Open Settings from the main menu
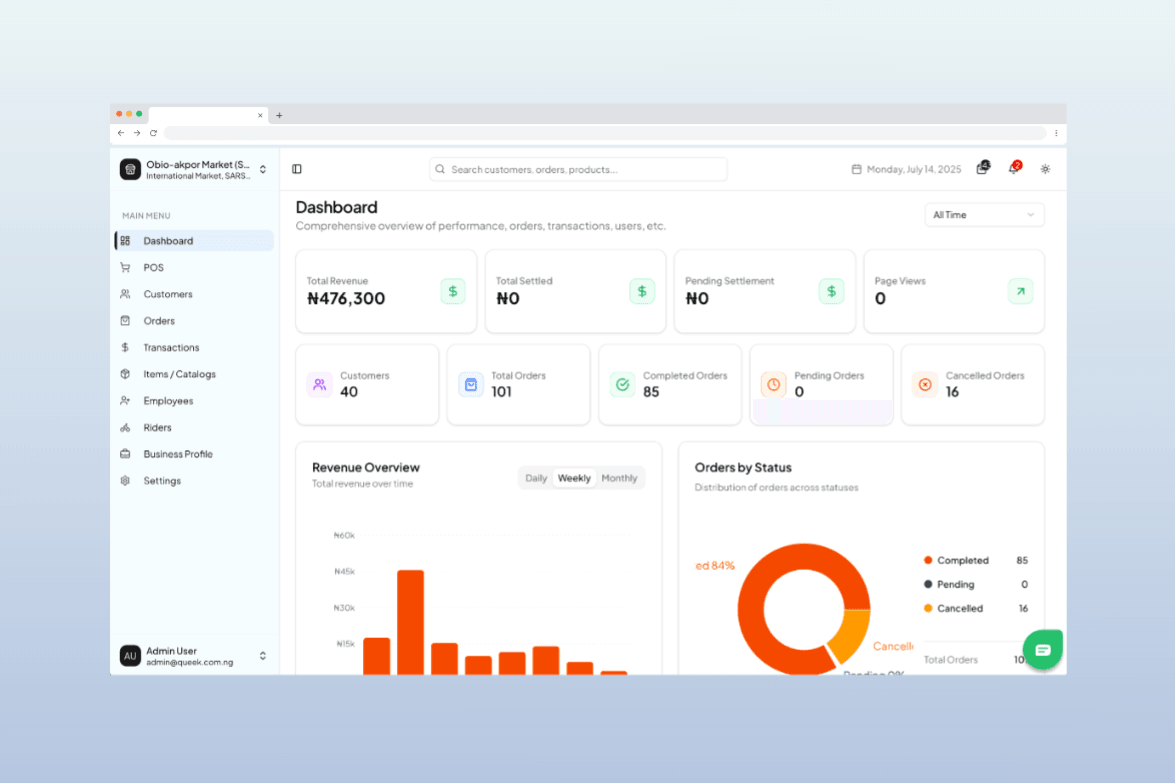Viewport: 1175px width, 783px height. click(161, 480)
